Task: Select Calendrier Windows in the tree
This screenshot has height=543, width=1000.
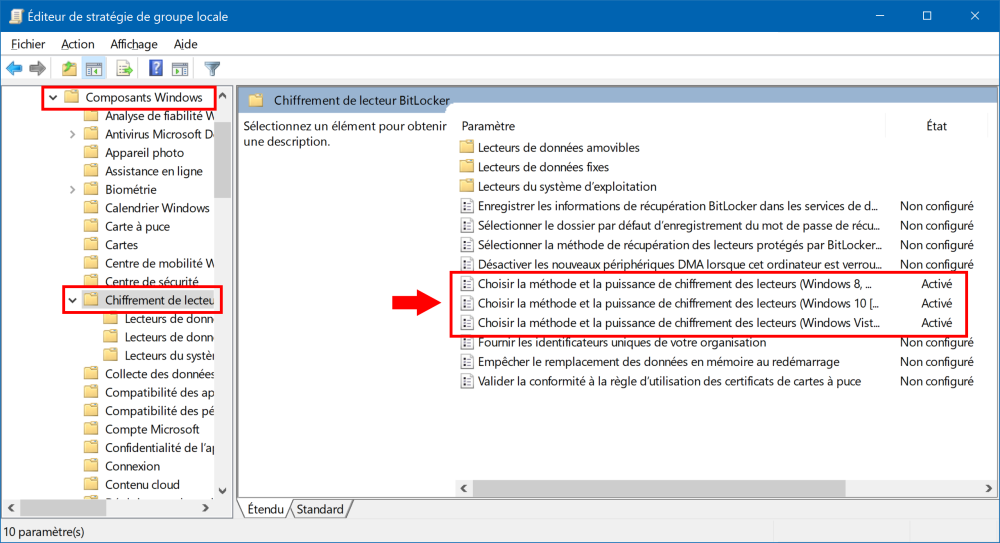Action: [158, 208]
